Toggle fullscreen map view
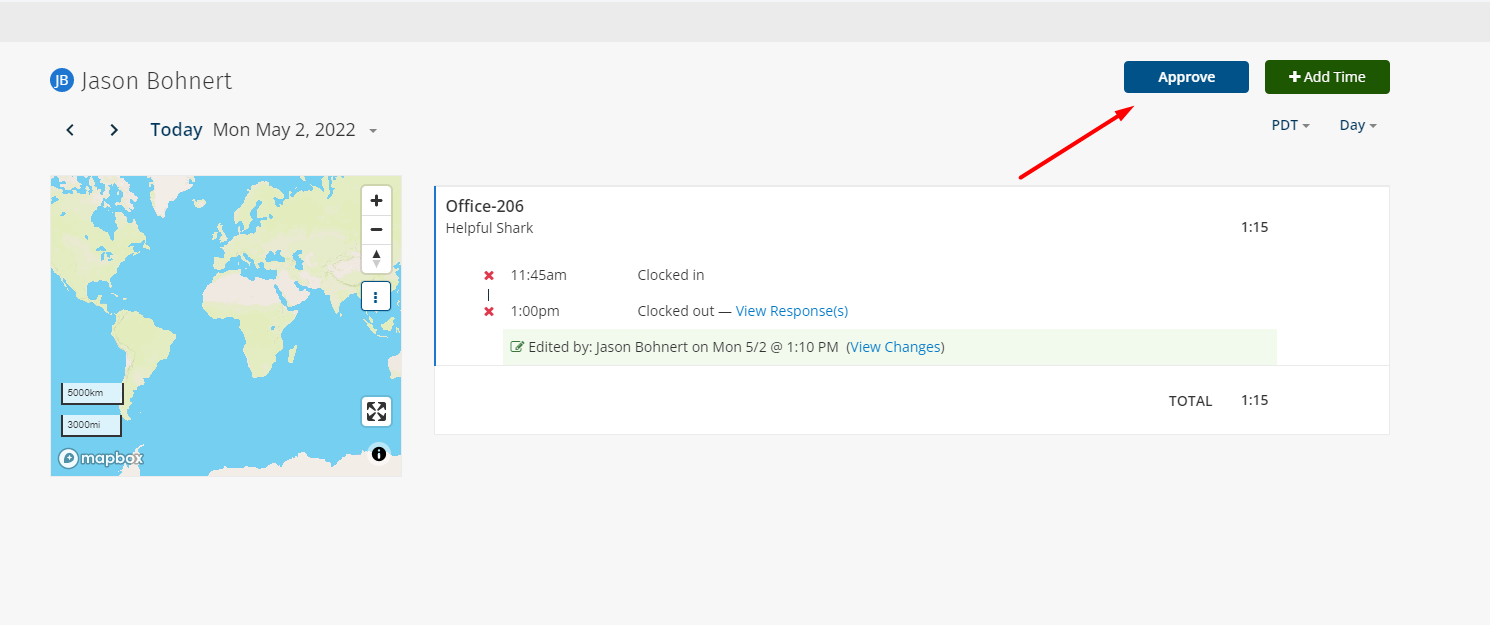 [376, 411]
